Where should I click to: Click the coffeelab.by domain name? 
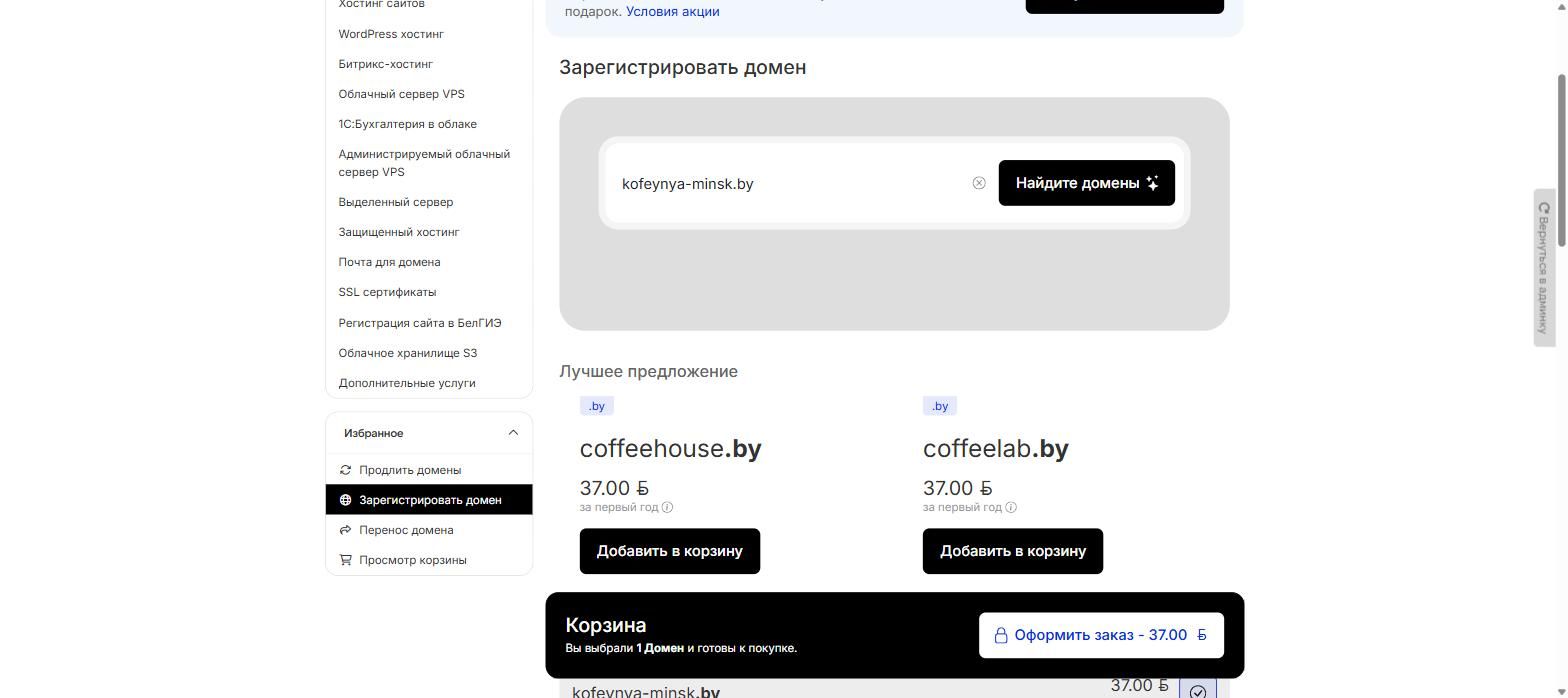tap(996, 449)
